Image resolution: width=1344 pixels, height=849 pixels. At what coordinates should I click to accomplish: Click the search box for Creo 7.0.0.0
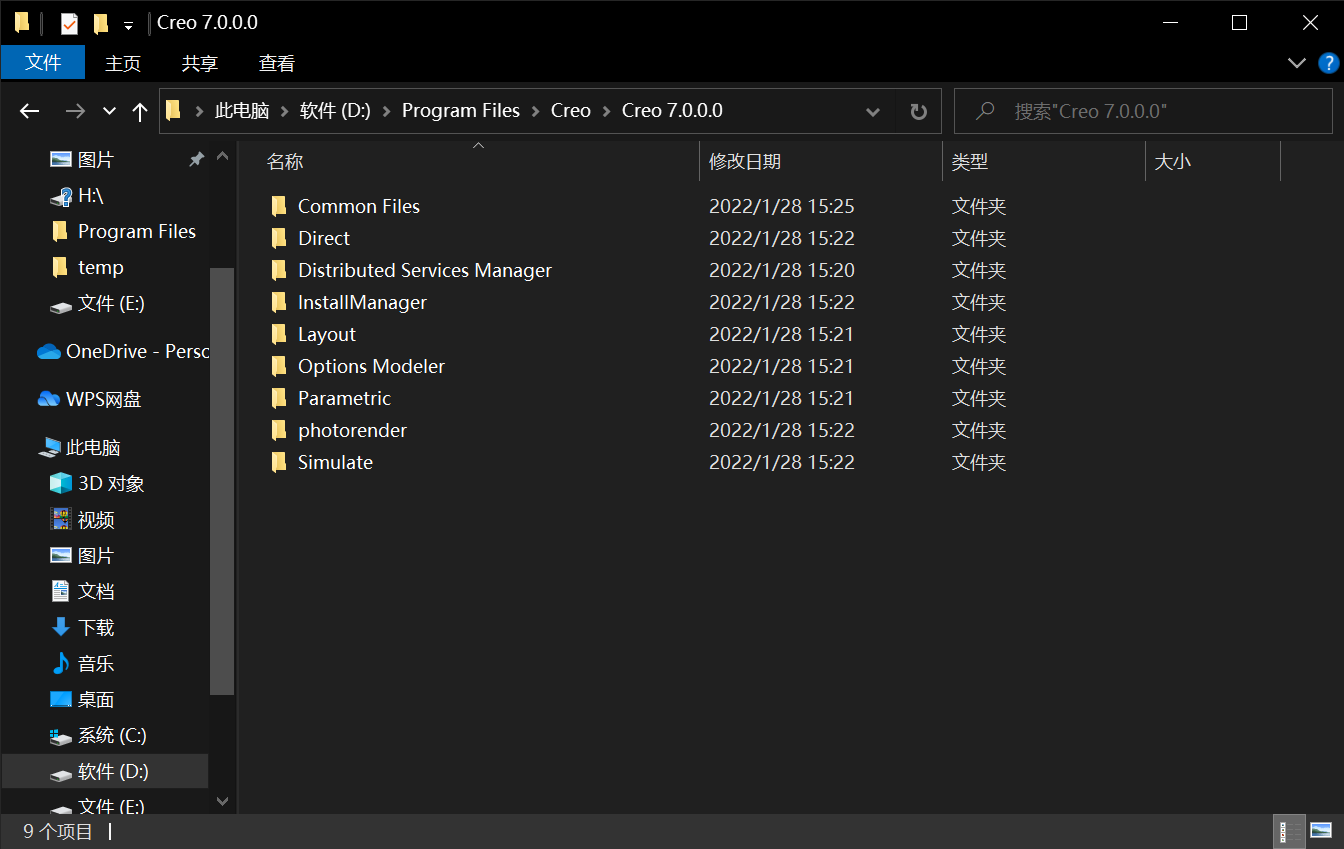[1143, 111]
